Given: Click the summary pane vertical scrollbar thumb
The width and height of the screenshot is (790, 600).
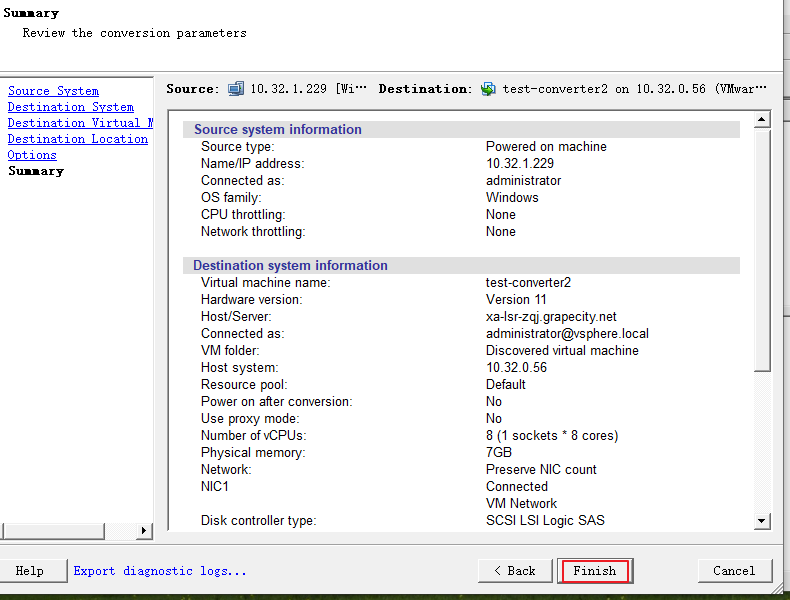Looking at the screenshot, I should (762, 250).
